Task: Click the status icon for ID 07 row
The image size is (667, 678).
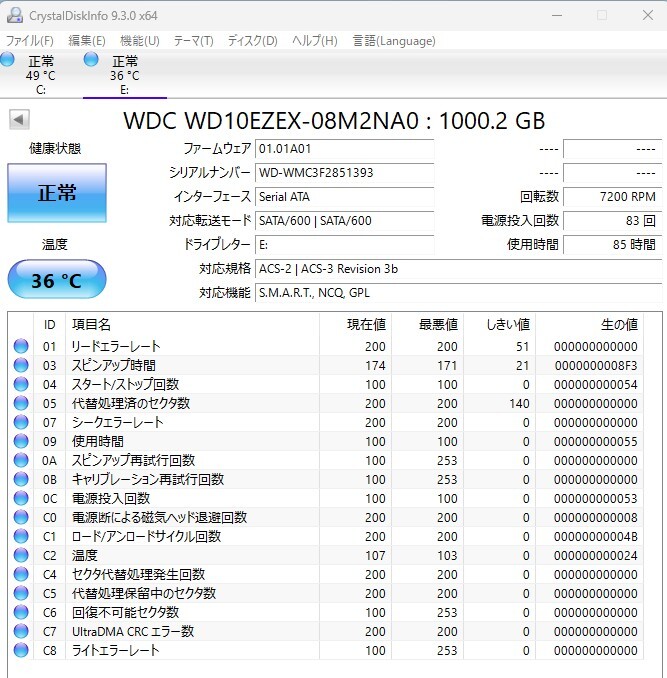Action: tap(21, 422)
